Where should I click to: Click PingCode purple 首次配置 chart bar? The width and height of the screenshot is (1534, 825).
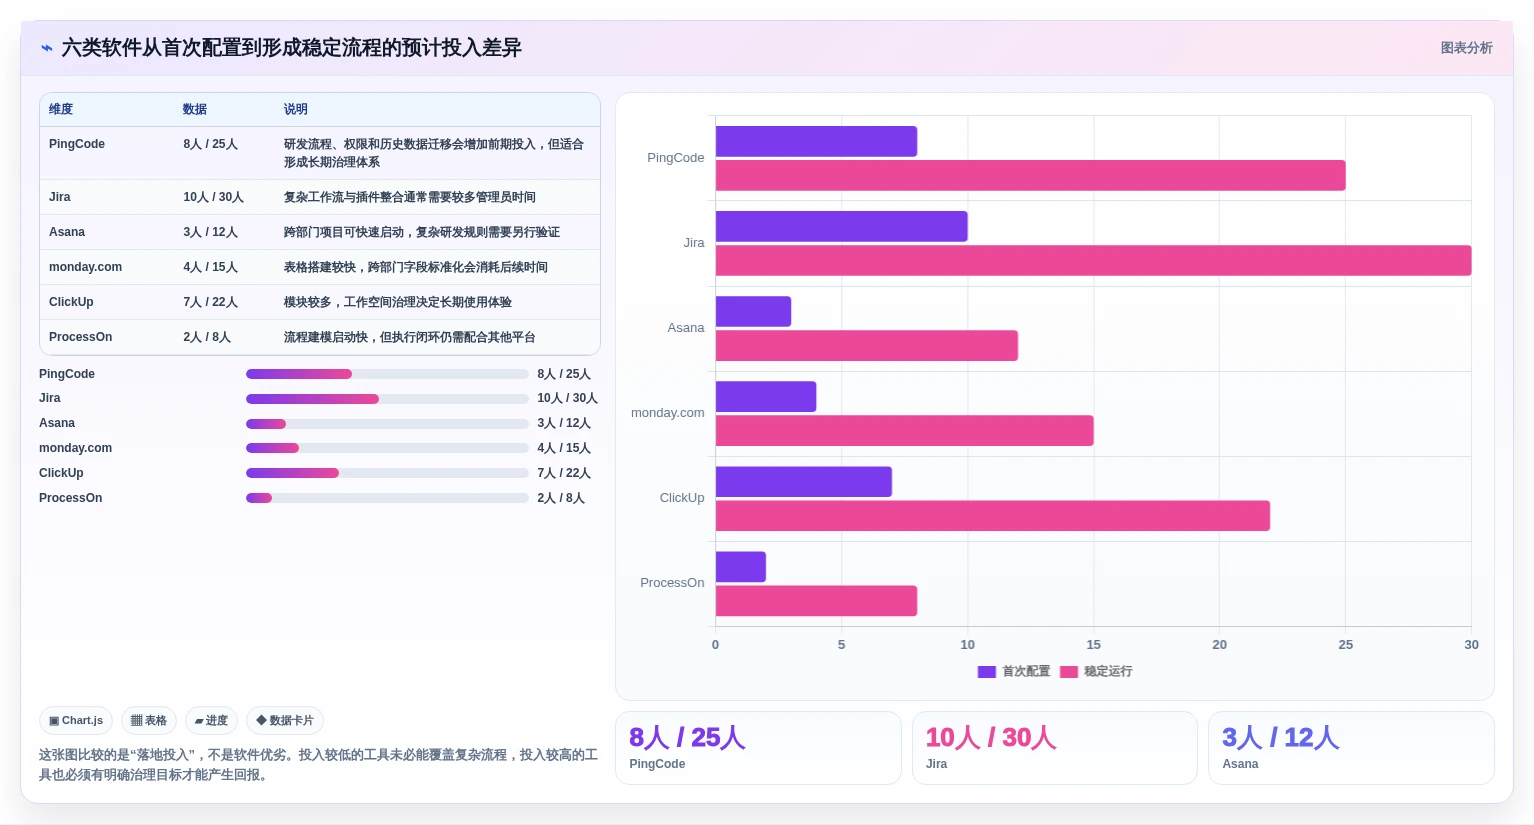tap(816, 141)
